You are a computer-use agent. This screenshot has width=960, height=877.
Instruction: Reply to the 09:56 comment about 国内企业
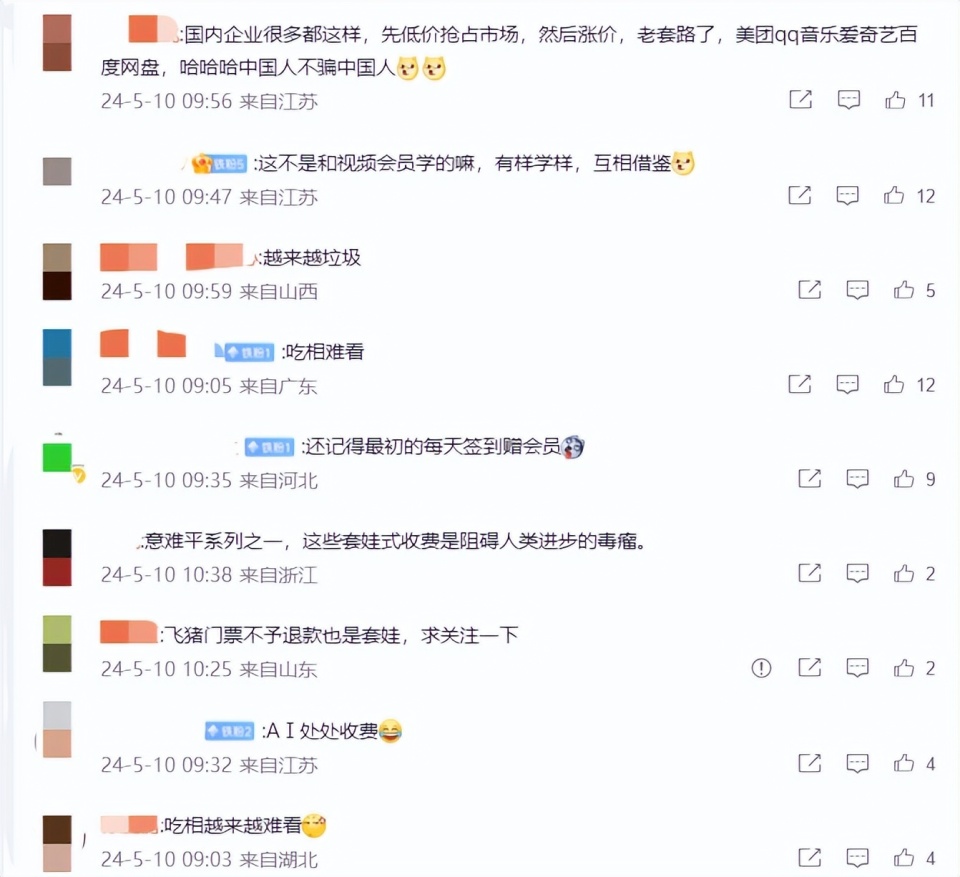(849, 99)
